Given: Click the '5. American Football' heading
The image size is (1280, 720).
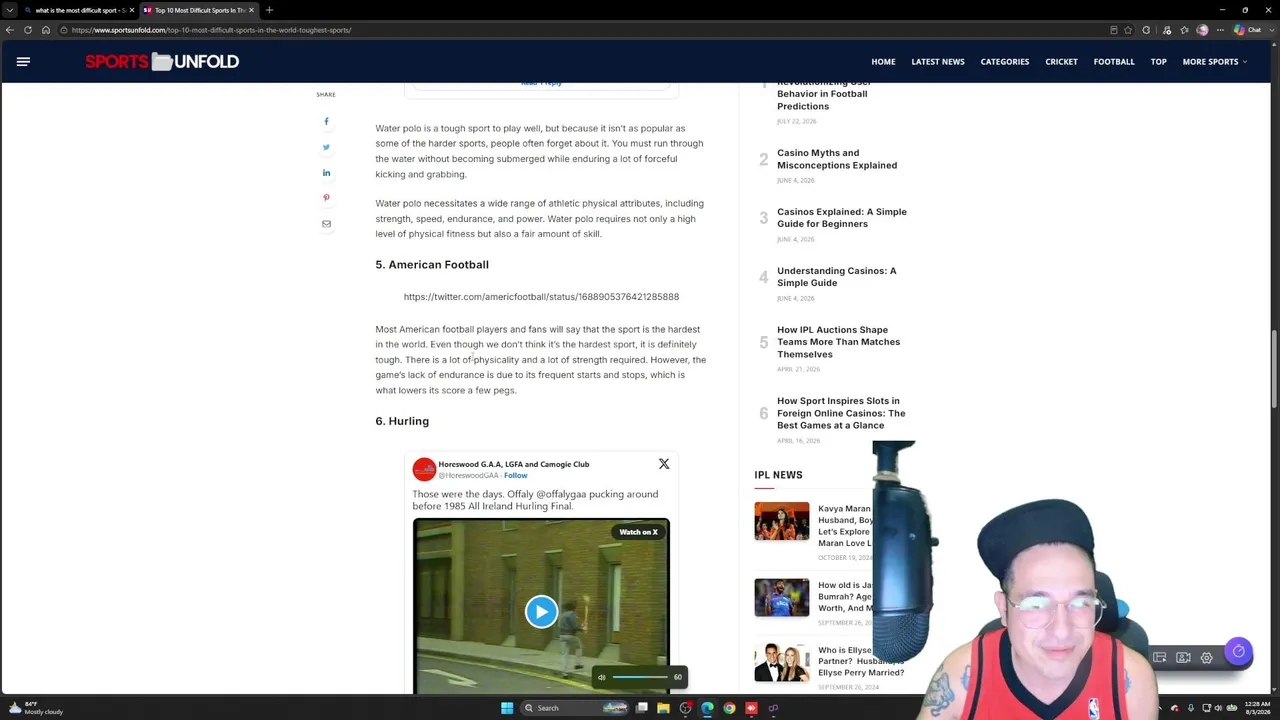Looking at the screenshot, I should point(432,265).
